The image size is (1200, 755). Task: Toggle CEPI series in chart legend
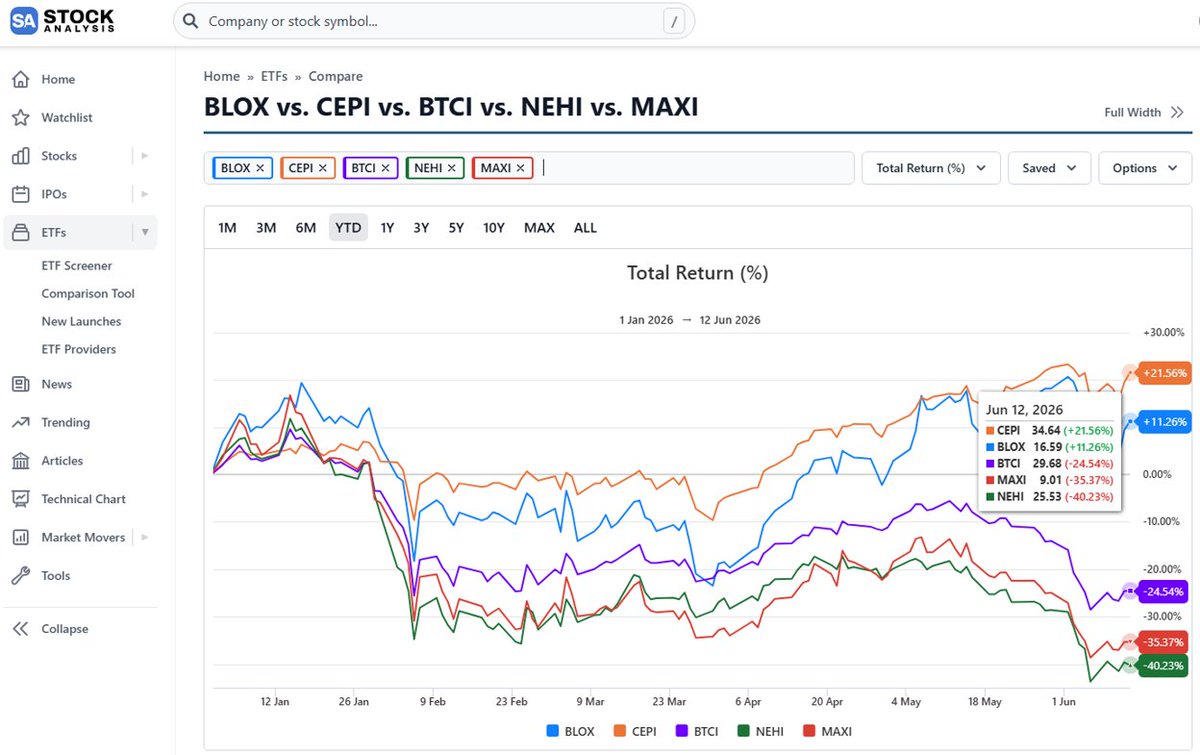[x=633, y=731]
